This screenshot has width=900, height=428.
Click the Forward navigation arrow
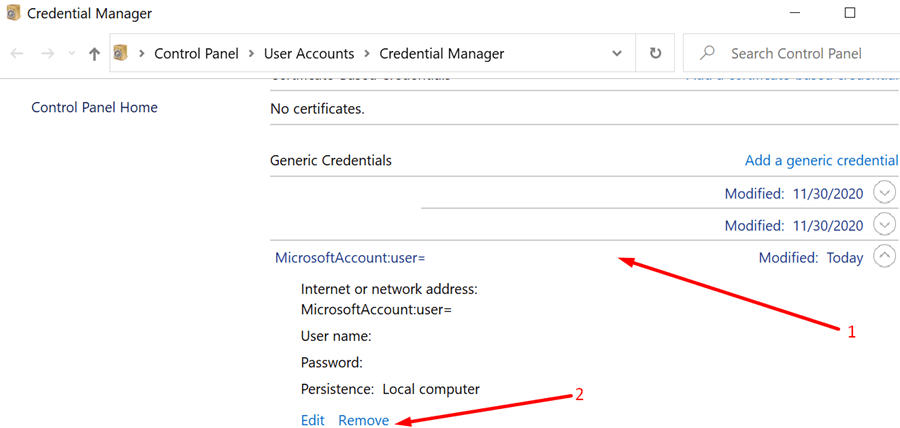(48, 54)
